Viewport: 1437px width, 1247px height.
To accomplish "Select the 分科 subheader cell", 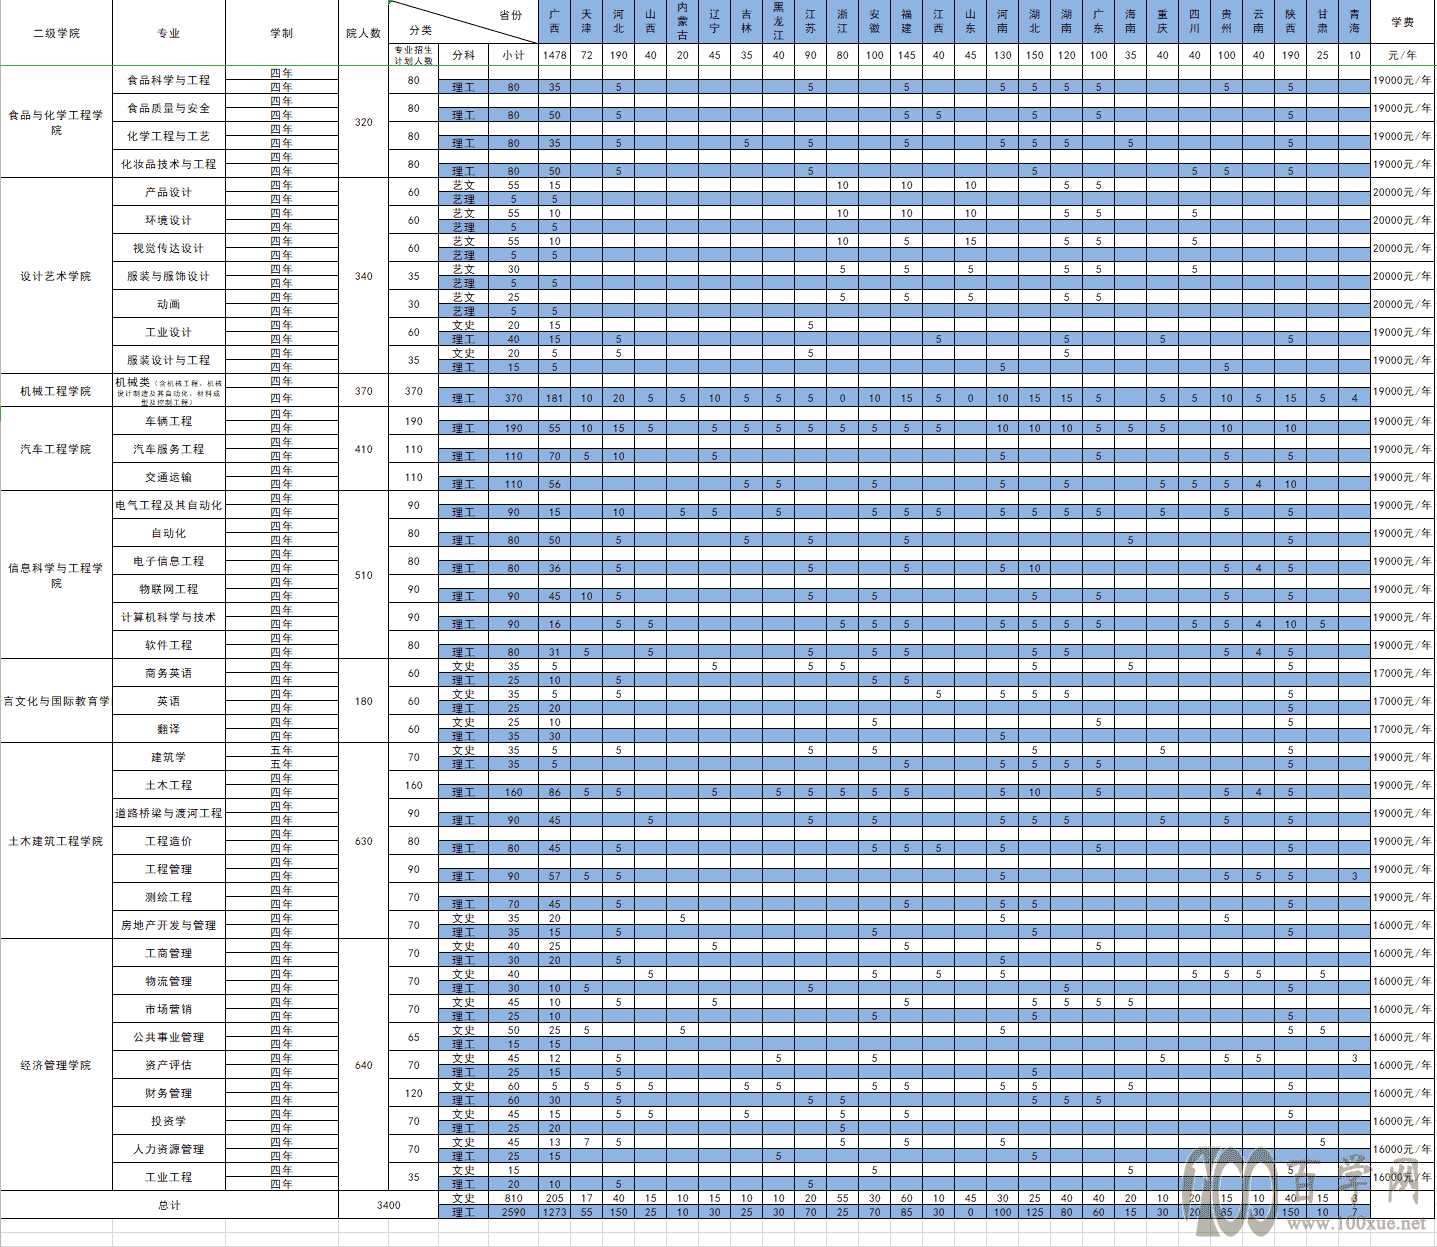I will [x=464, y=55].
